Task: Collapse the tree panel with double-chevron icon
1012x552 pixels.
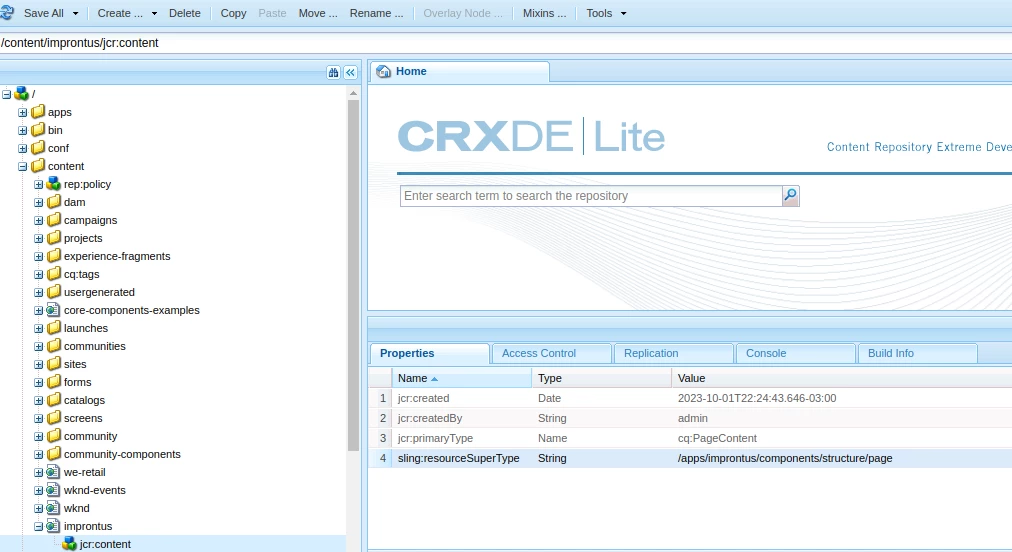Action: point(350,72)
